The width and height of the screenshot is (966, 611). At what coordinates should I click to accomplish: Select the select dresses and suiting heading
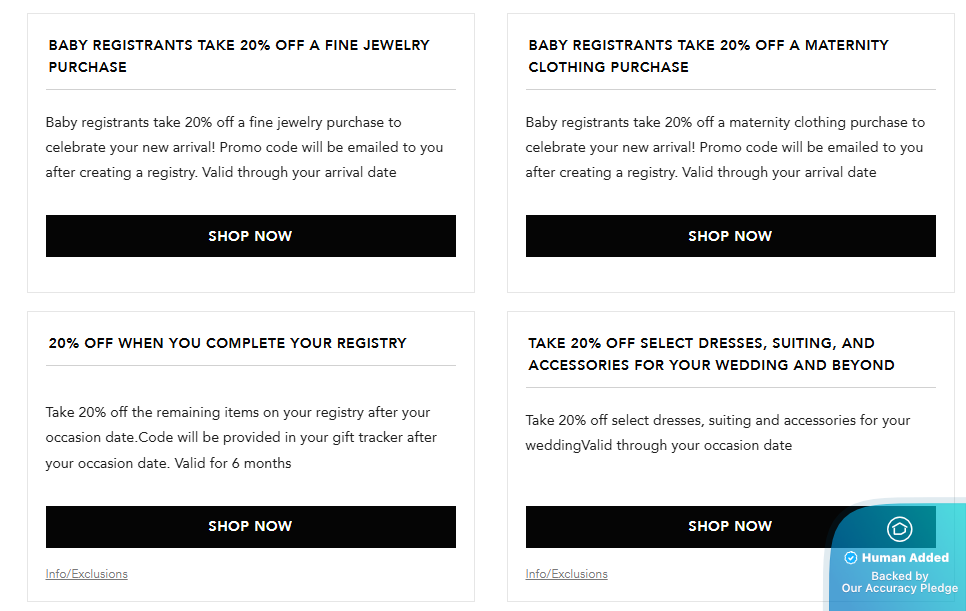(x=711, y=354)
